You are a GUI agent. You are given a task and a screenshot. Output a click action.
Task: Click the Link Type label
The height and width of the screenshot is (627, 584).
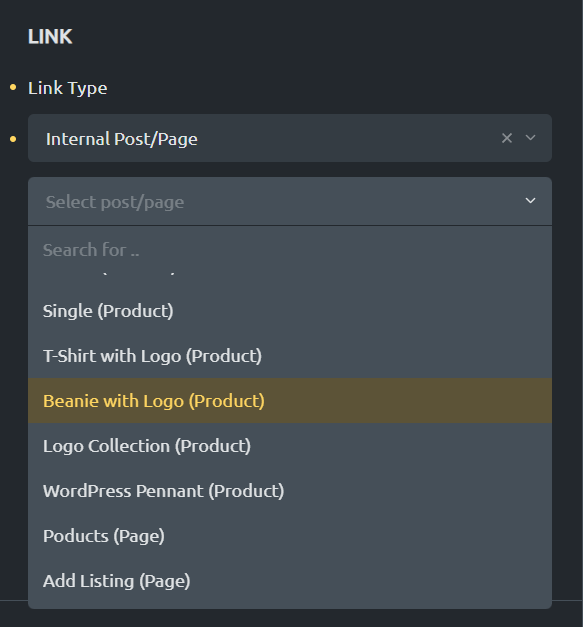click(x=68, y=88)
